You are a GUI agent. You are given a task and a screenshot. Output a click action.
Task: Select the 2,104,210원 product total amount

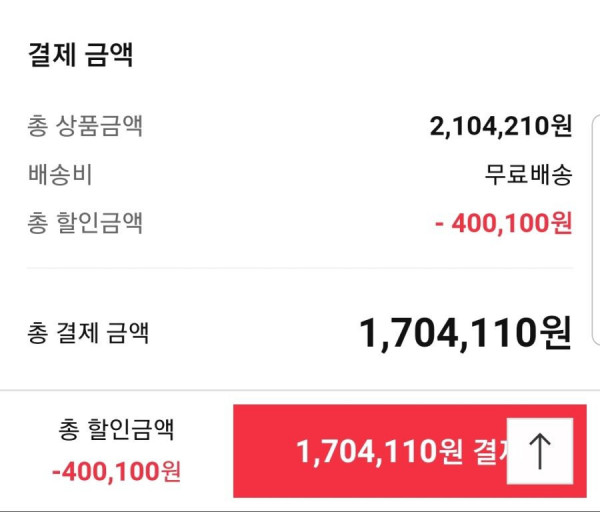(x=501, y=126)
